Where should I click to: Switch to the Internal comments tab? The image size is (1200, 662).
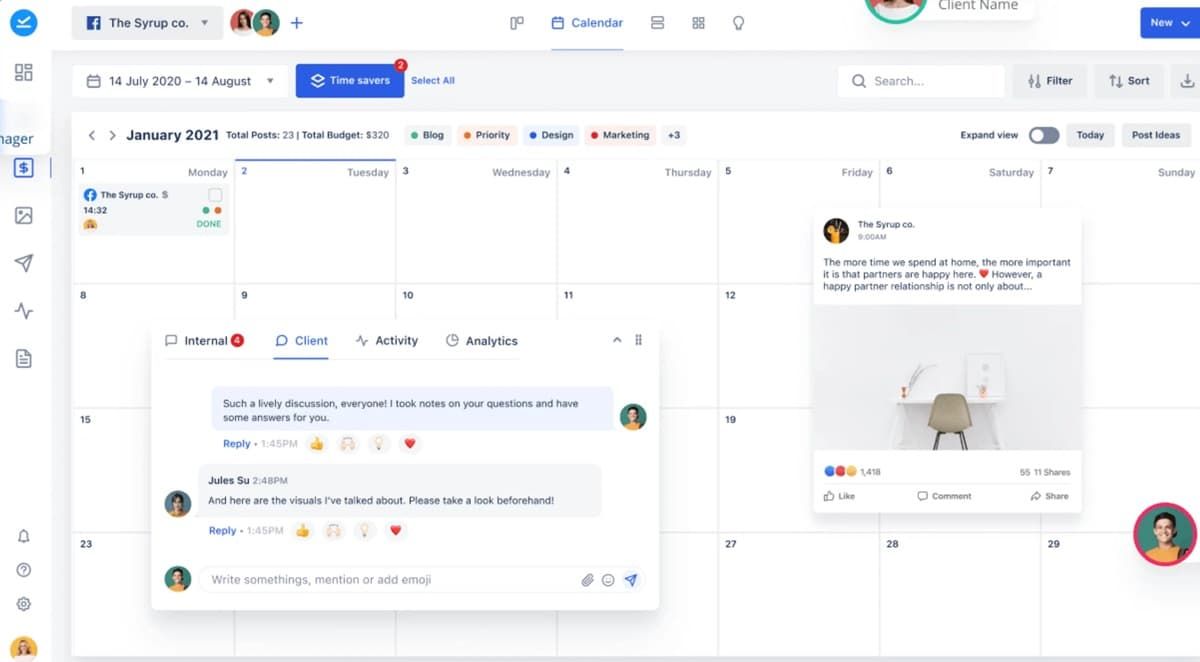[204, 341]
